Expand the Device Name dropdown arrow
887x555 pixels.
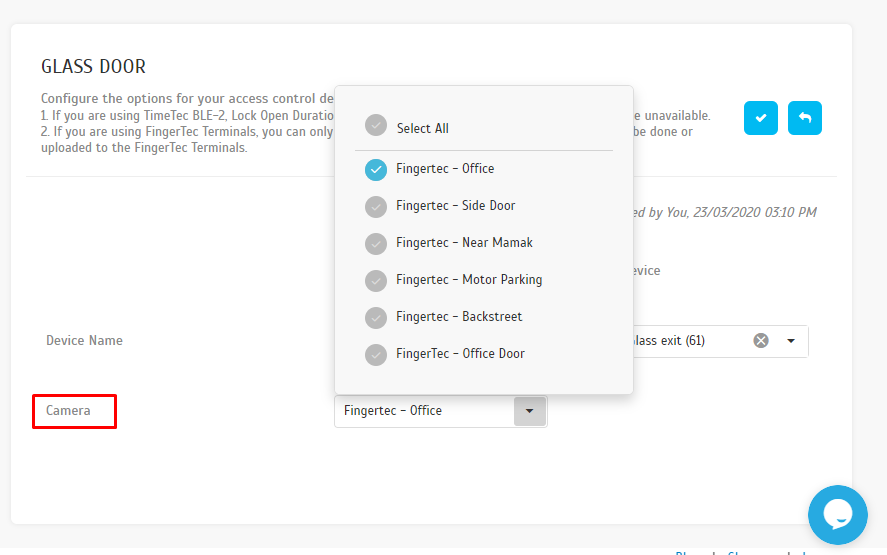point(791,341)
